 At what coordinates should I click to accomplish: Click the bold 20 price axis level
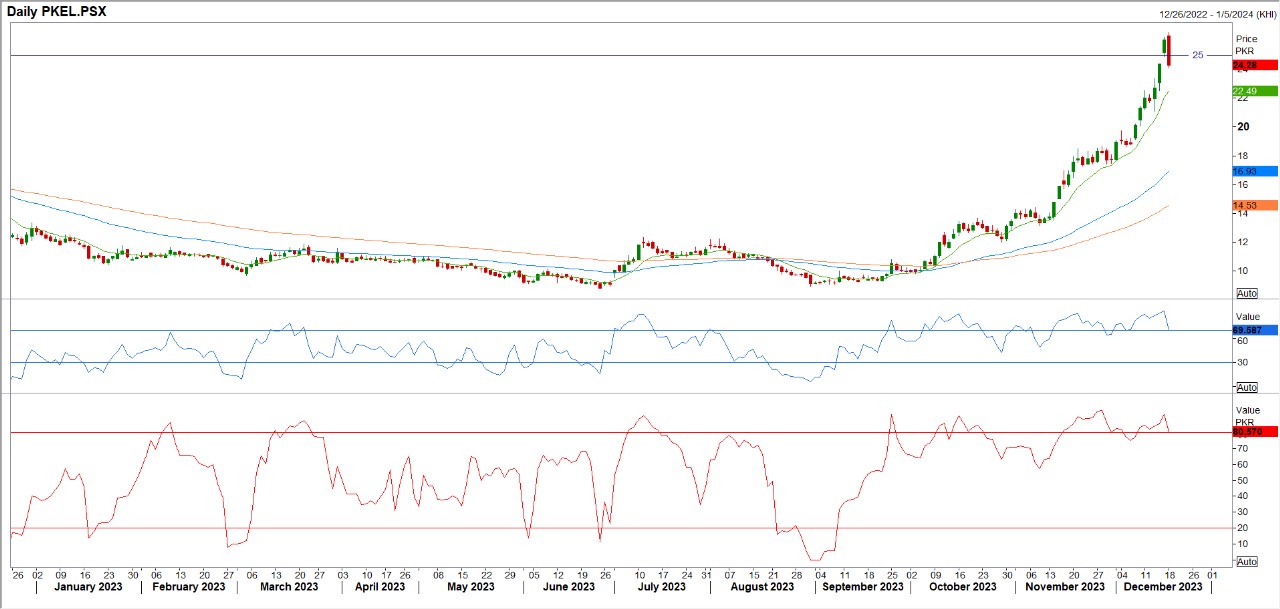(x=1243, y=126)
